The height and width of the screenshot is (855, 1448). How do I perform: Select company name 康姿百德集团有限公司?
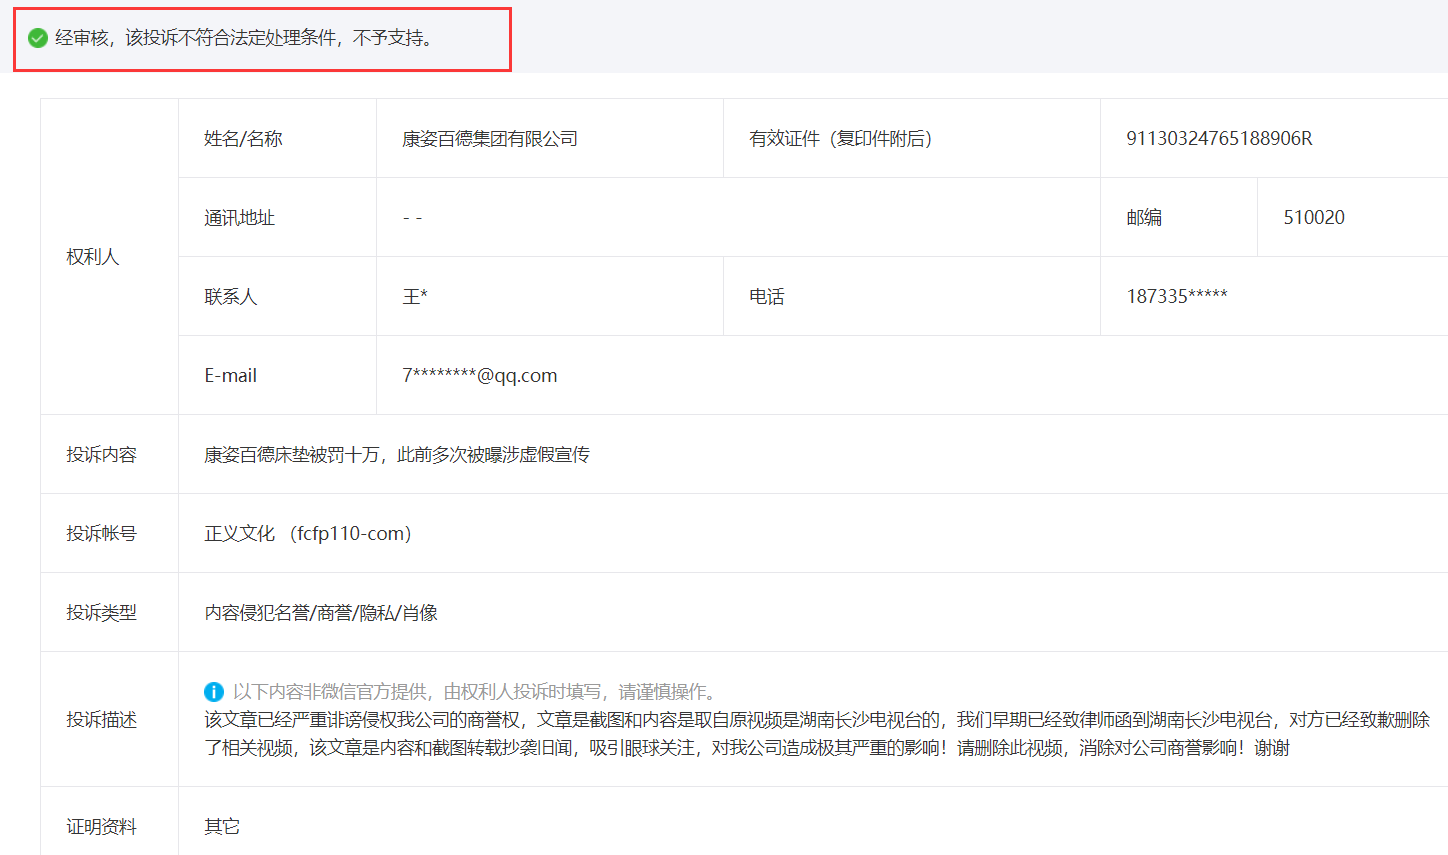coord(490,139)
